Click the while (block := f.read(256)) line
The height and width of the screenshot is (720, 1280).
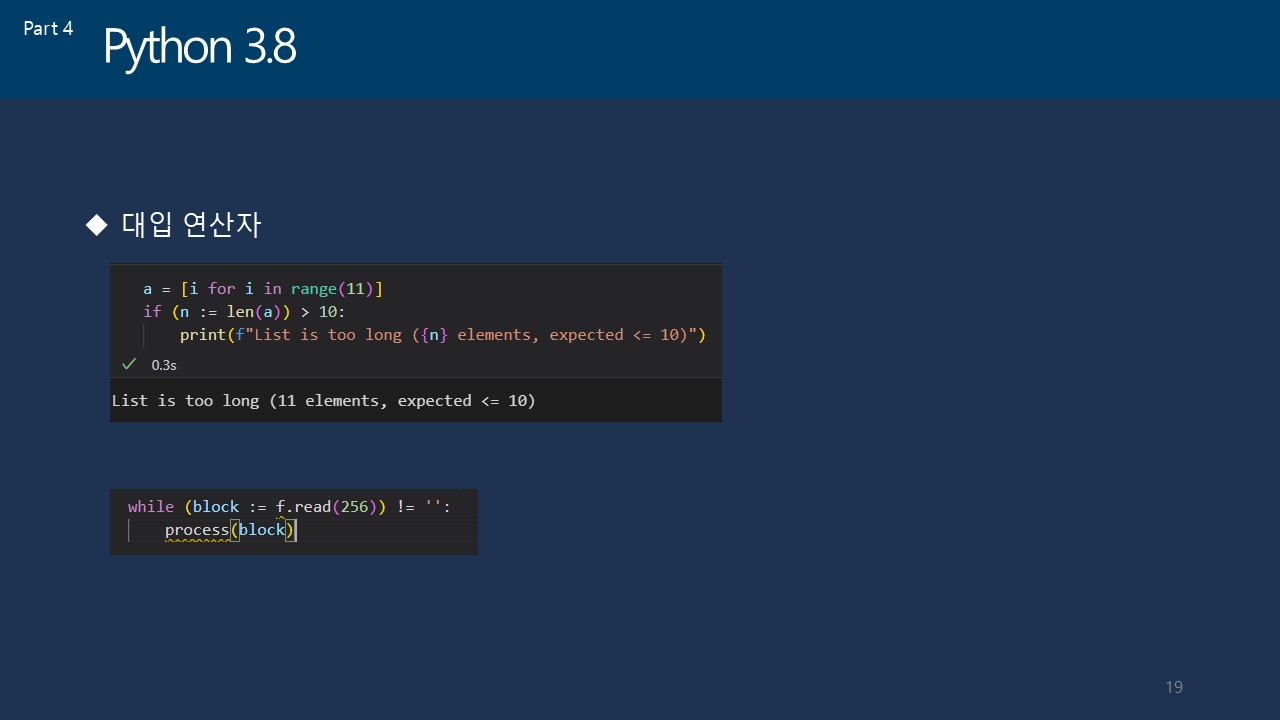[x=289, y=507]
